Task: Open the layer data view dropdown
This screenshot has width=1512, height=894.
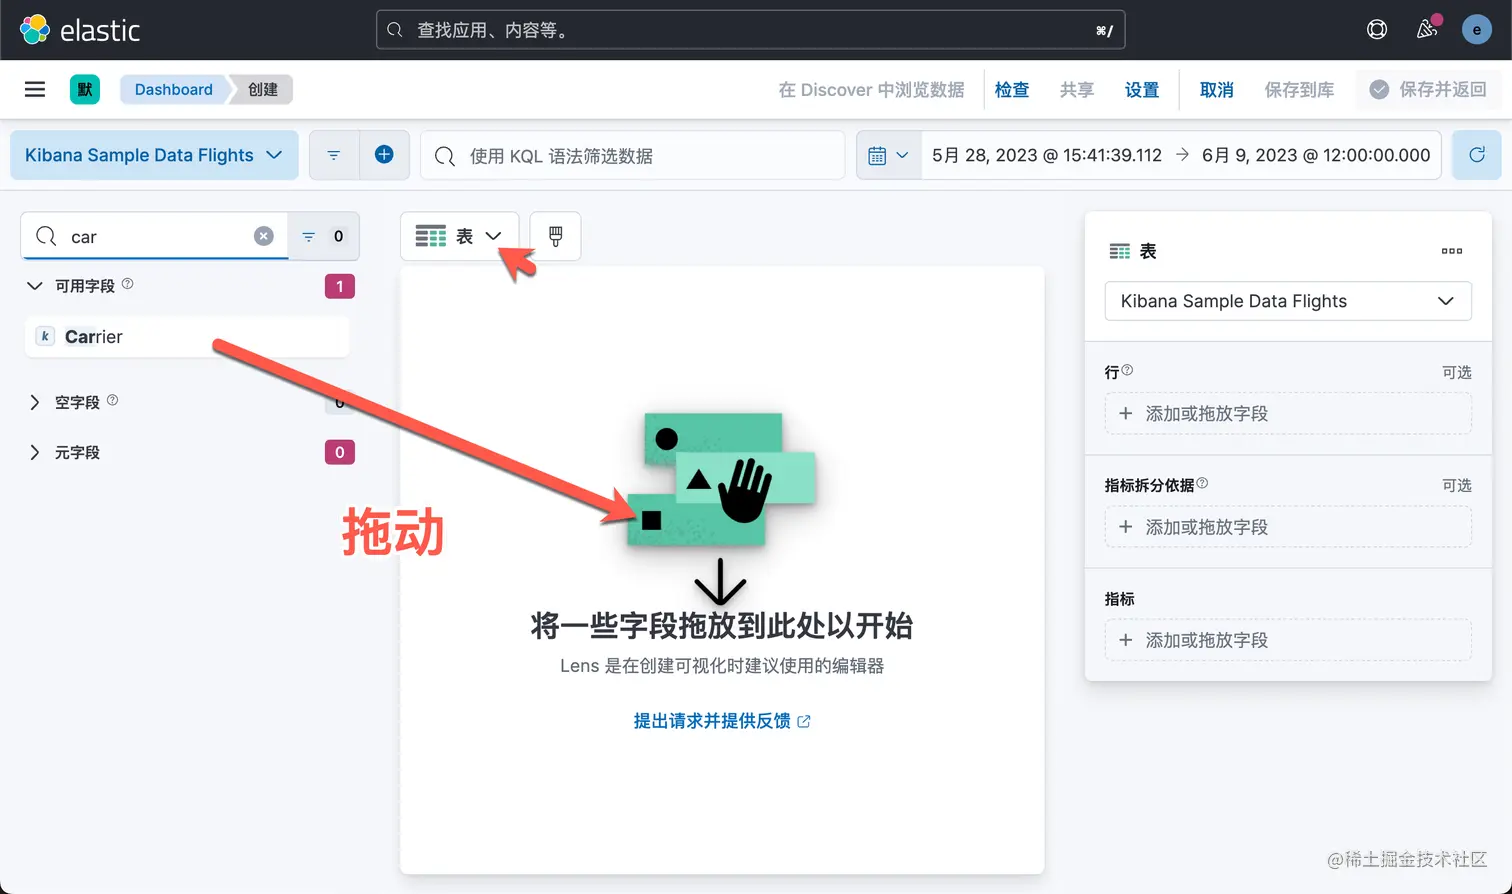Action: tap(1288, 301)
